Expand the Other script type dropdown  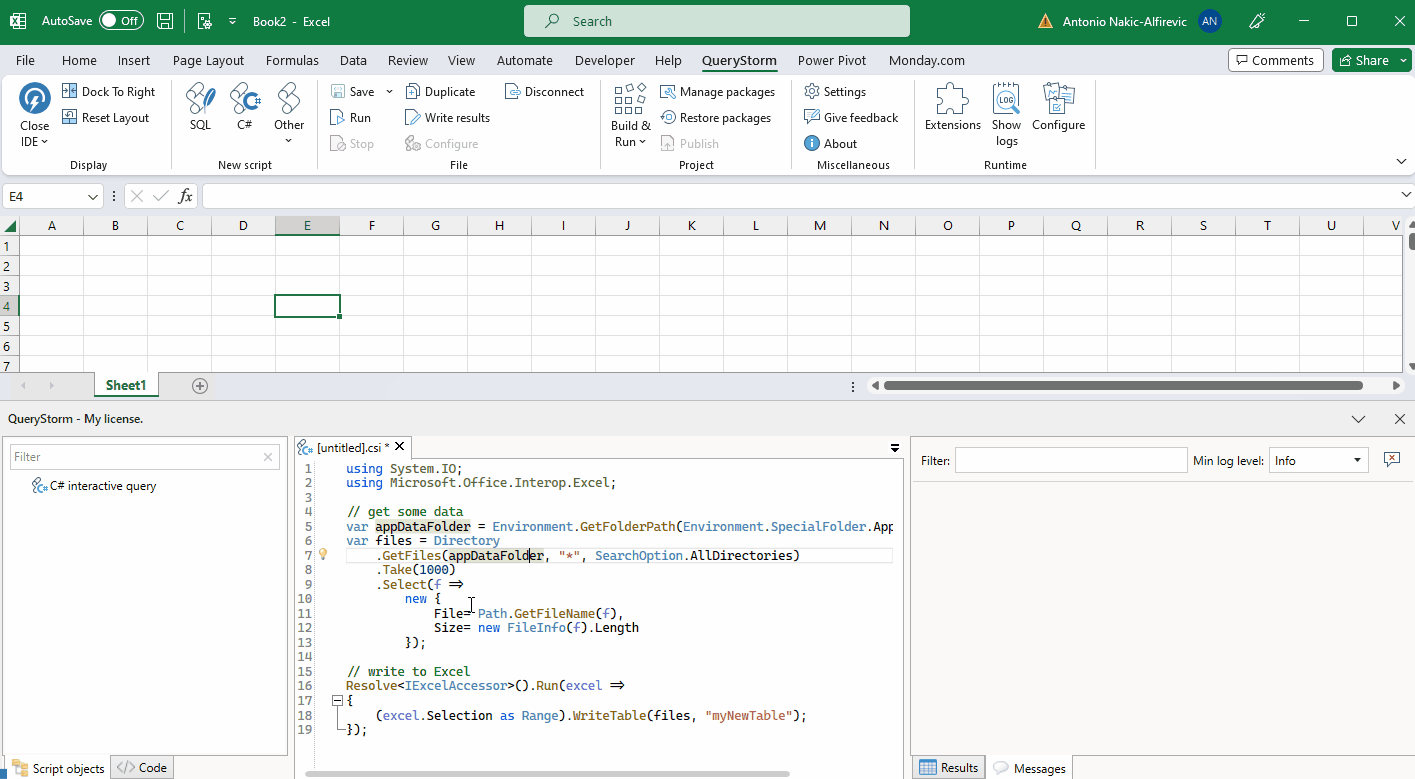tap(289, 140)
